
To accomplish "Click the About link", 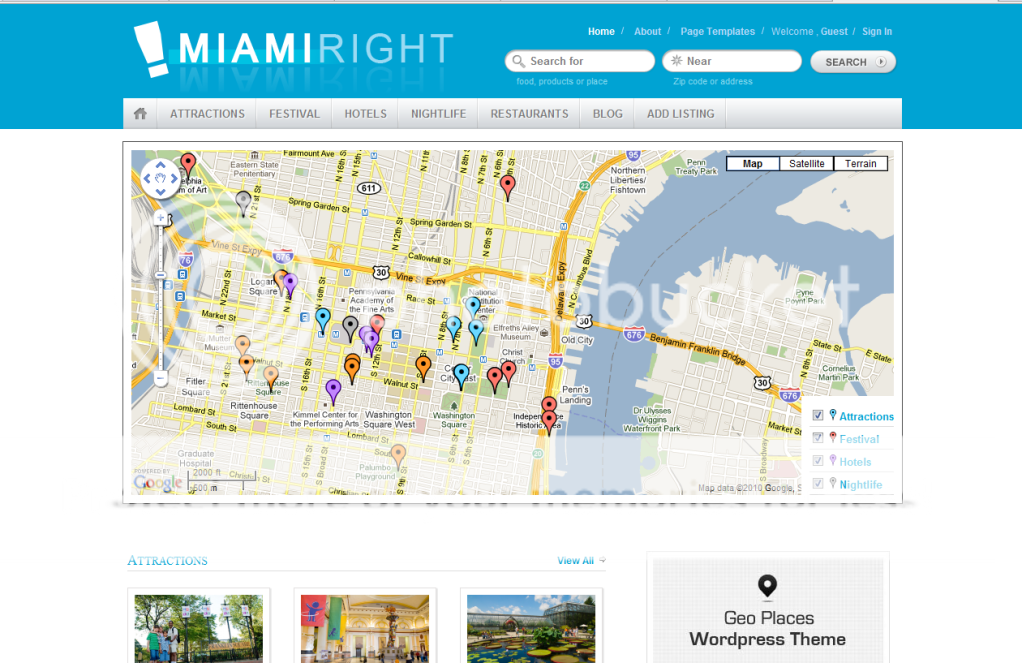I will point(647,31).
